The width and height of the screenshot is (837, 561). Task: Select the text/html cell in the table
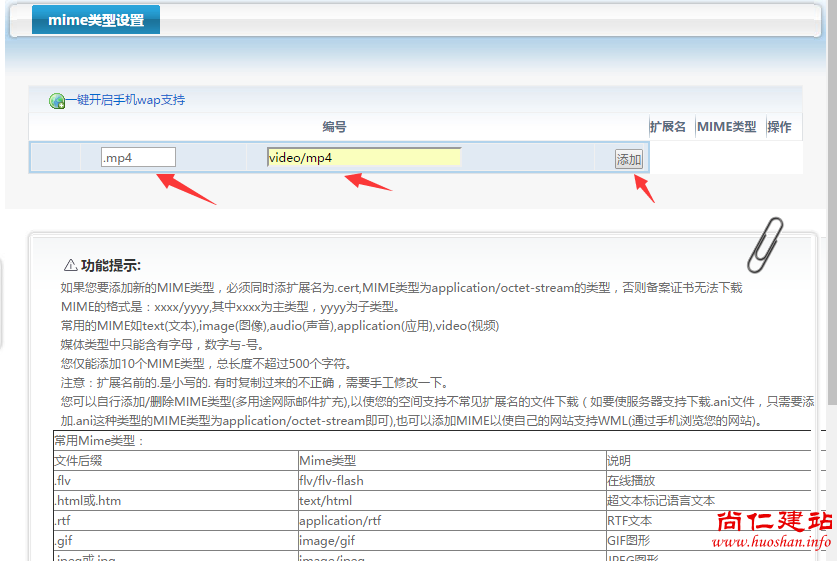coord(326,501)
